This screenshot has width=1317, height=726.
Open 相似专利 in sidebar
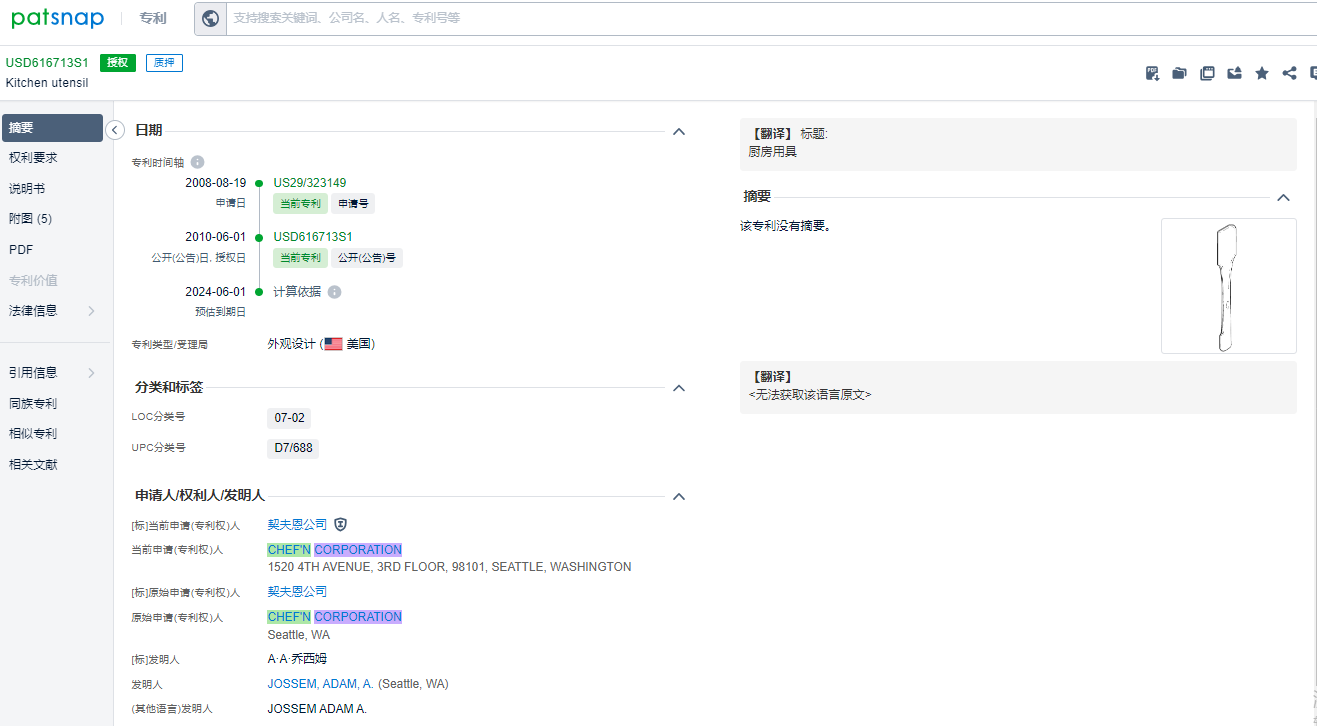coord(33,434)
